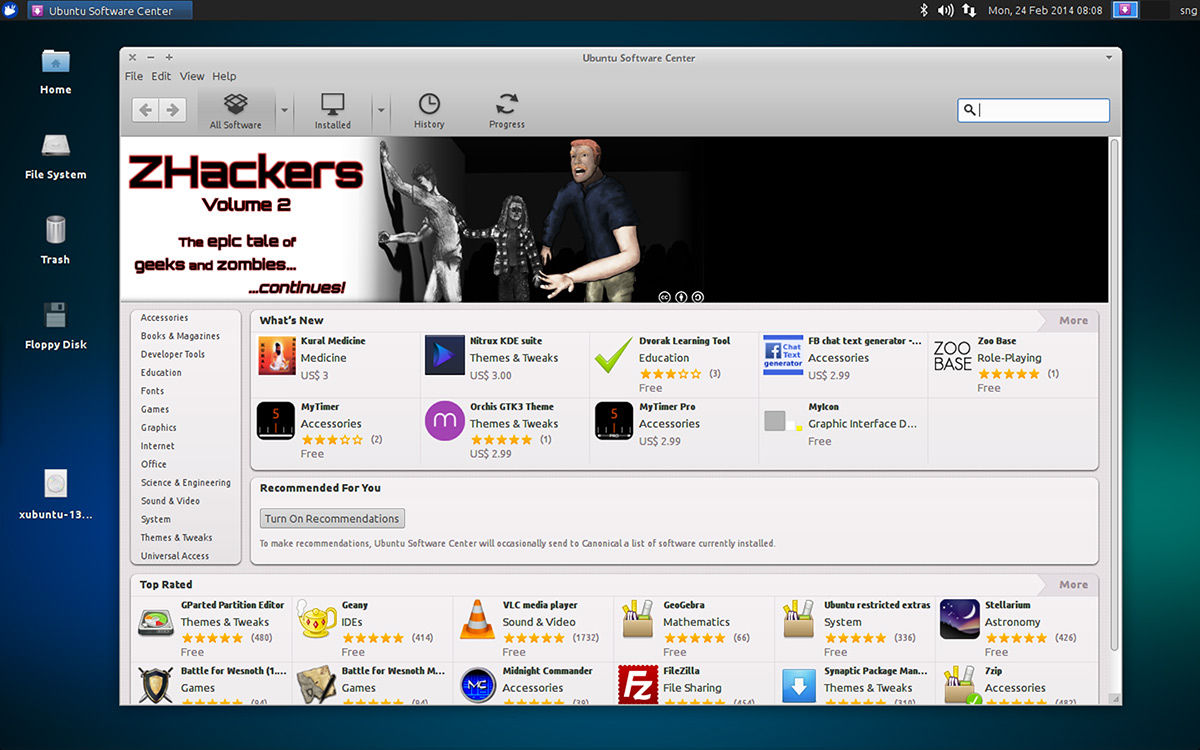Select the Internet category
This screenshot has width=1200, height=750.
(x=157, y=446)
